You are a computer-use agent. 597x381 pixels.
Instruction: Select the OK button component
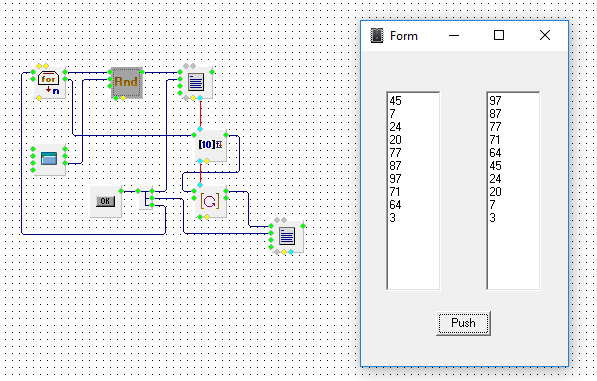pos(105,201)
